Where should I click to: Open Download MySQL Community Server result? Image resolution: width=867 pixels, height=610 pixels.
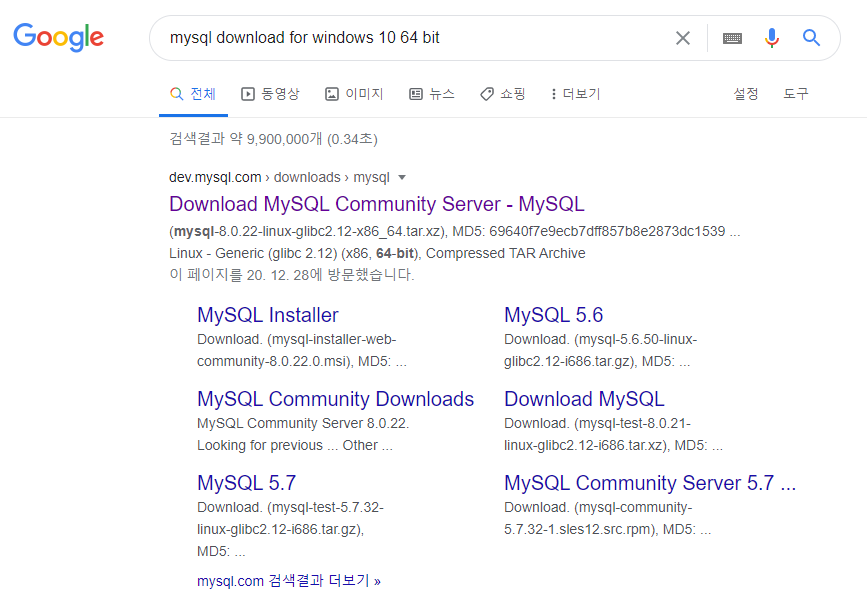coord(377,204)
